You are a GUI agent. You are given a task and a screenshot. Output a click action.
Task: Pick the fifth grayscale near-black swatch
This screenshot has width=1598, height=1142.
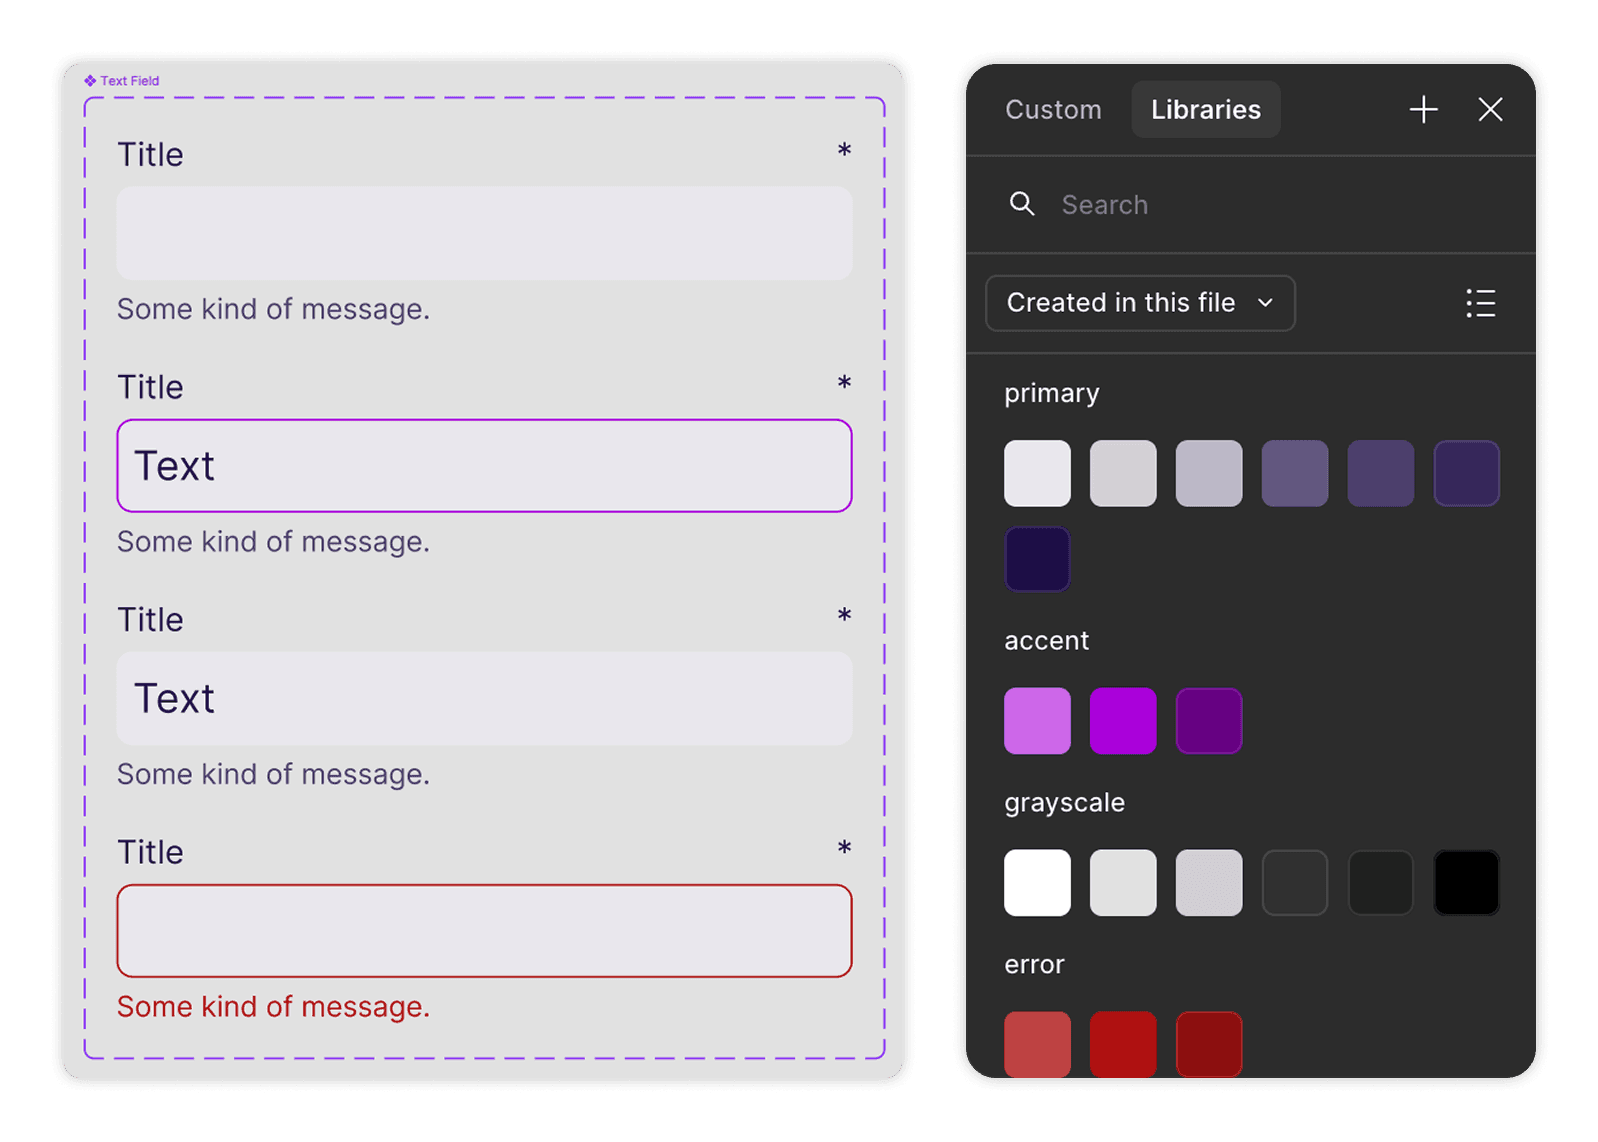pyautogui.click(x=1381, y=883)
